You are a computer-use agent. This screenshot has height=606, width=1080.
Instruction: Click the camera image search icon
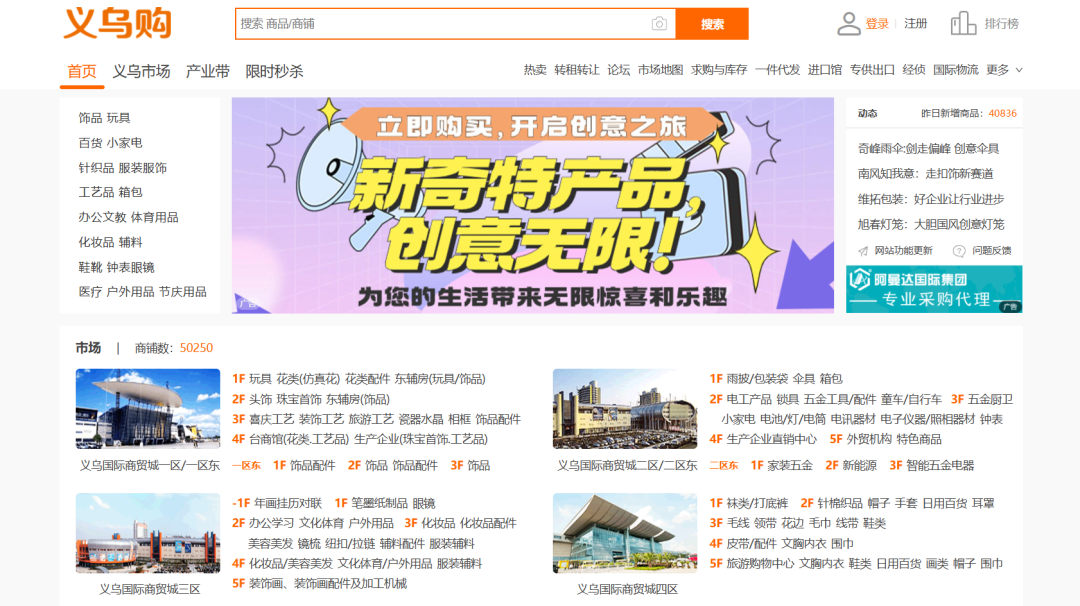pyautogui.click(x=659, y=24)
